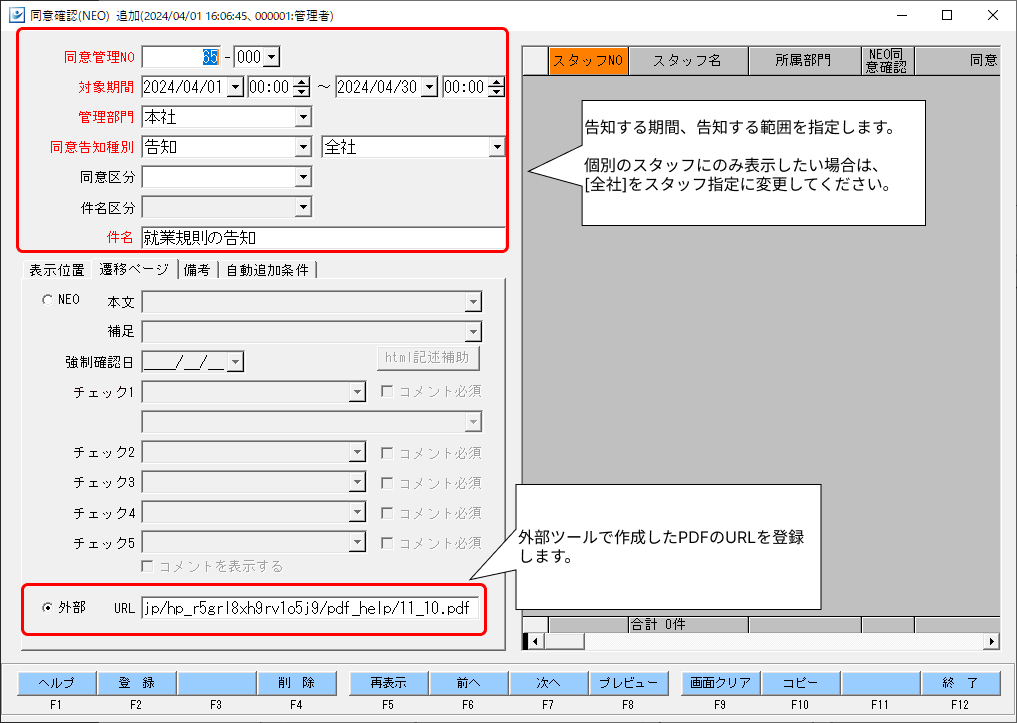Open the チェック4 dropdown
The height and width of the screenshot is (723, 1017).
coord(357,512)
